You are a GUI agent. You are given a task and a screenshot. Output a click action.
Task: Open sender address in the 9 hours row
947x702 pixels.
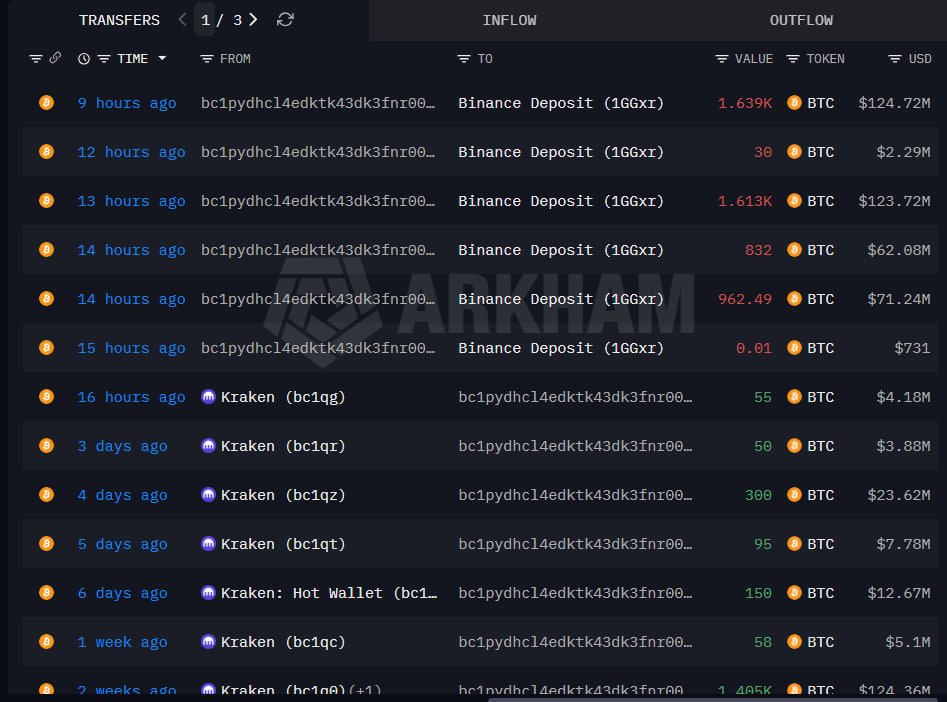pos(318,103)
